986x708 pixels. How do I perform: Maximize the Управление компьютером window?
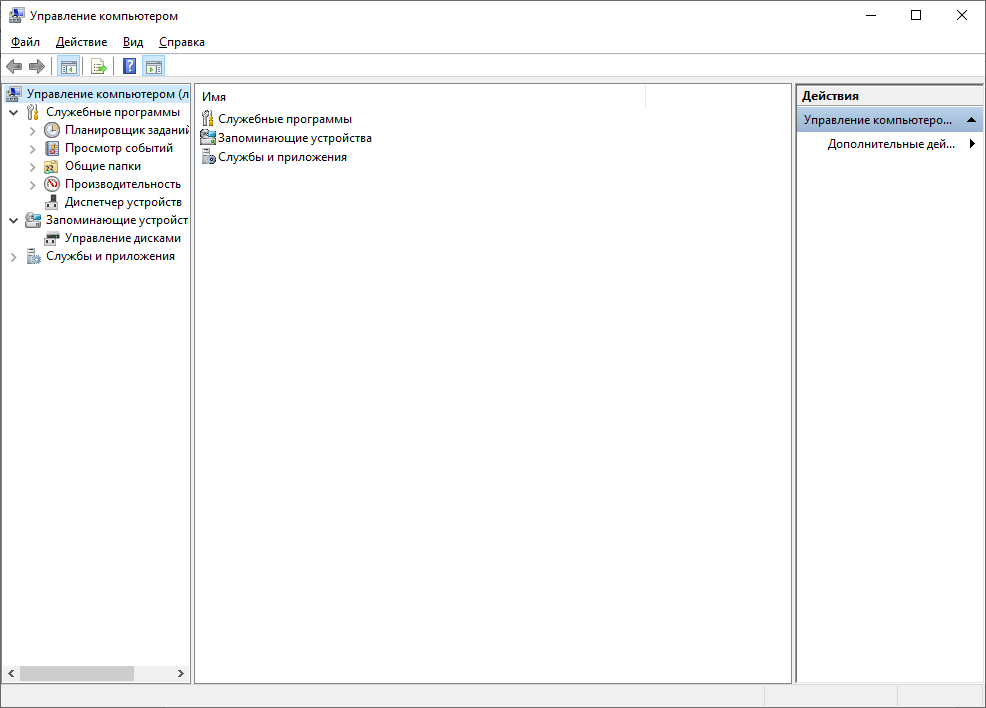[x=916, y=15]
